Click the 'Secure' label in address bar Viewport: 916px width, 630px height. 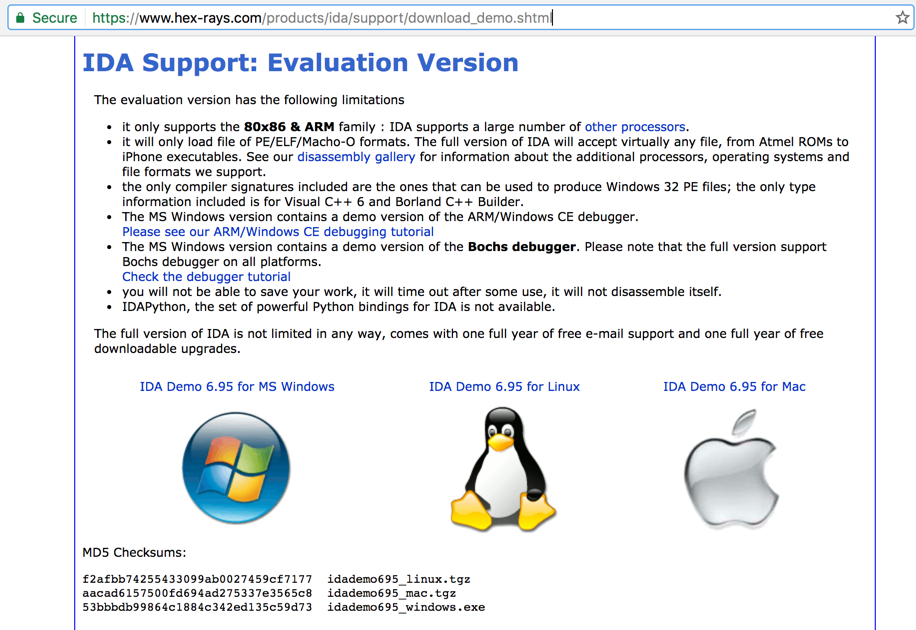(54, 18)
